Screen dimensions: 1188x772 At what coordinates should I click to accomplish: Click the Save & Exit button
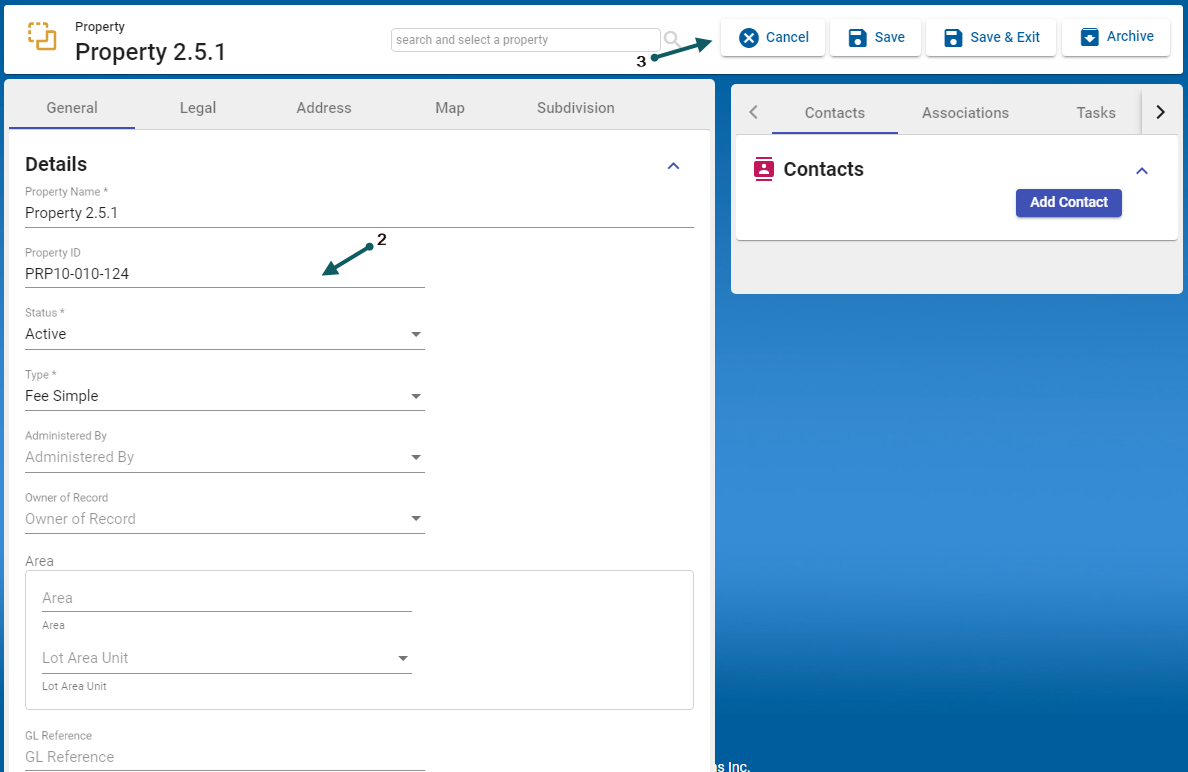990,37
